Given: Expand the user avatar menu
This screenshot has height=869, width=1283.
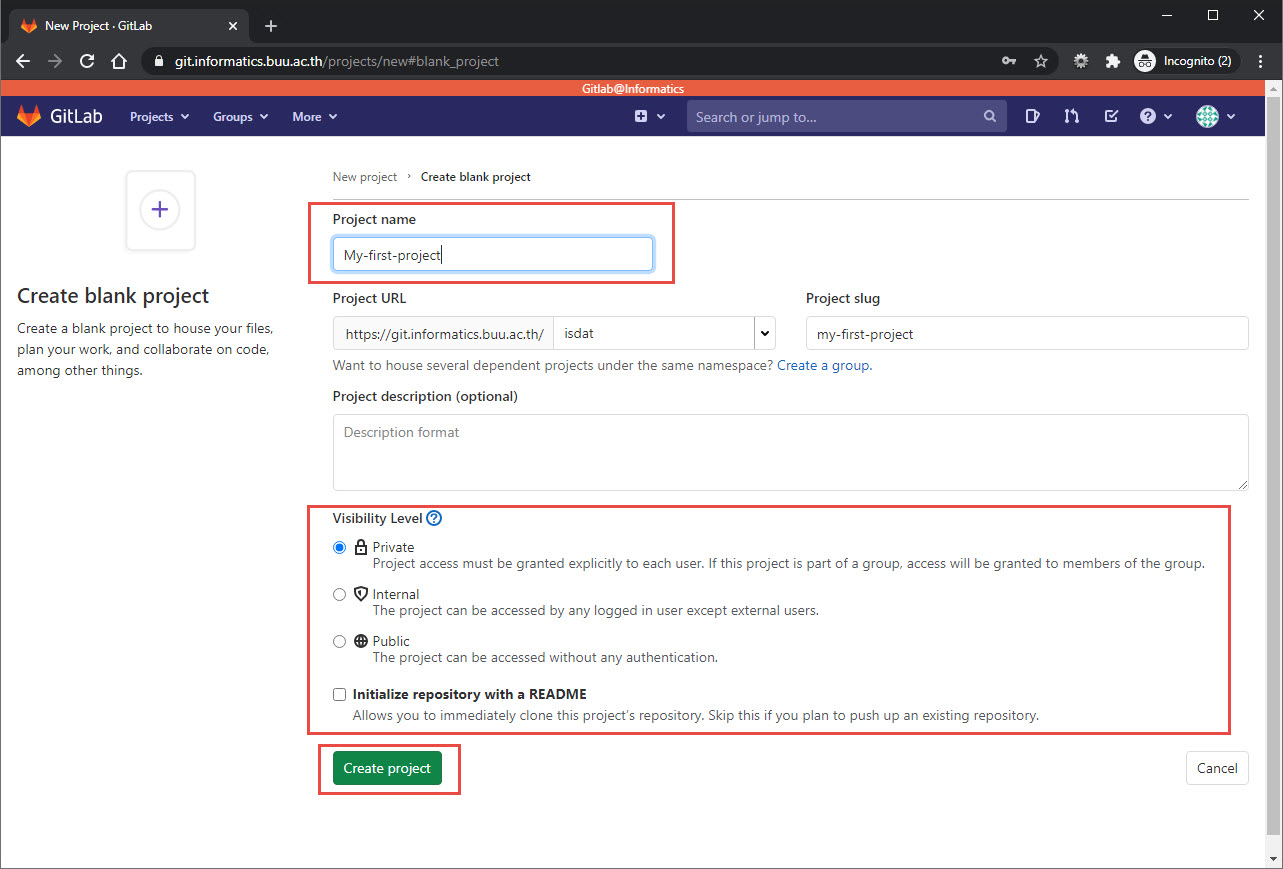Looking at the screenshot, I should [x=1216, y=117].
